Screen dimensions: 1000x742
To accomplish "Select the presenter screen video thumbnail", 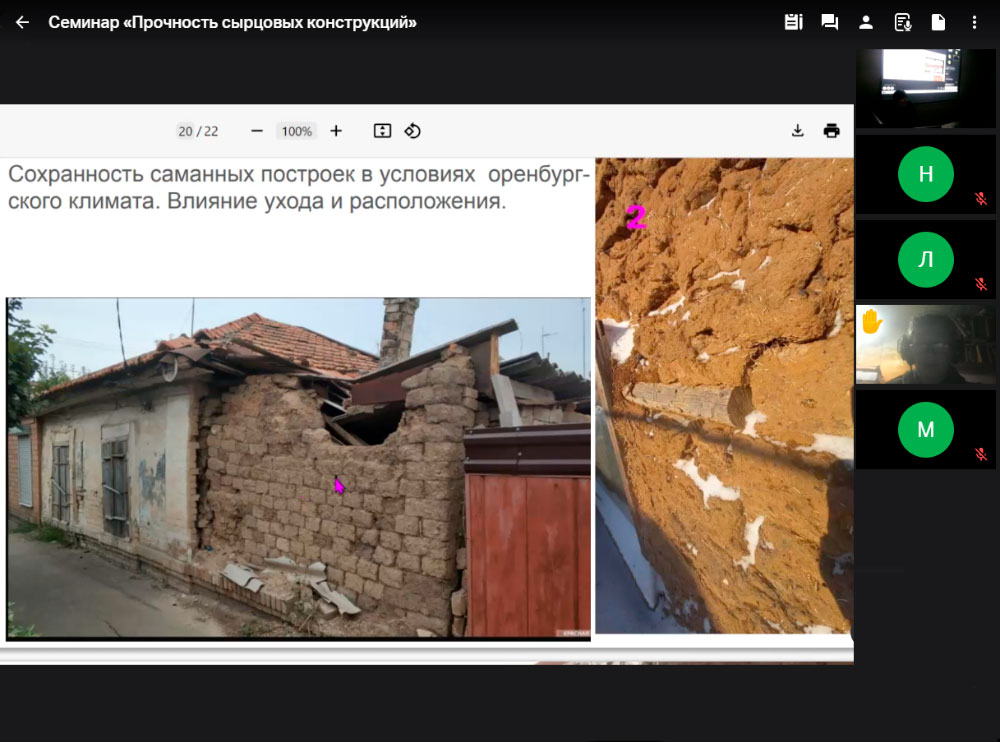I will [925, 88].
